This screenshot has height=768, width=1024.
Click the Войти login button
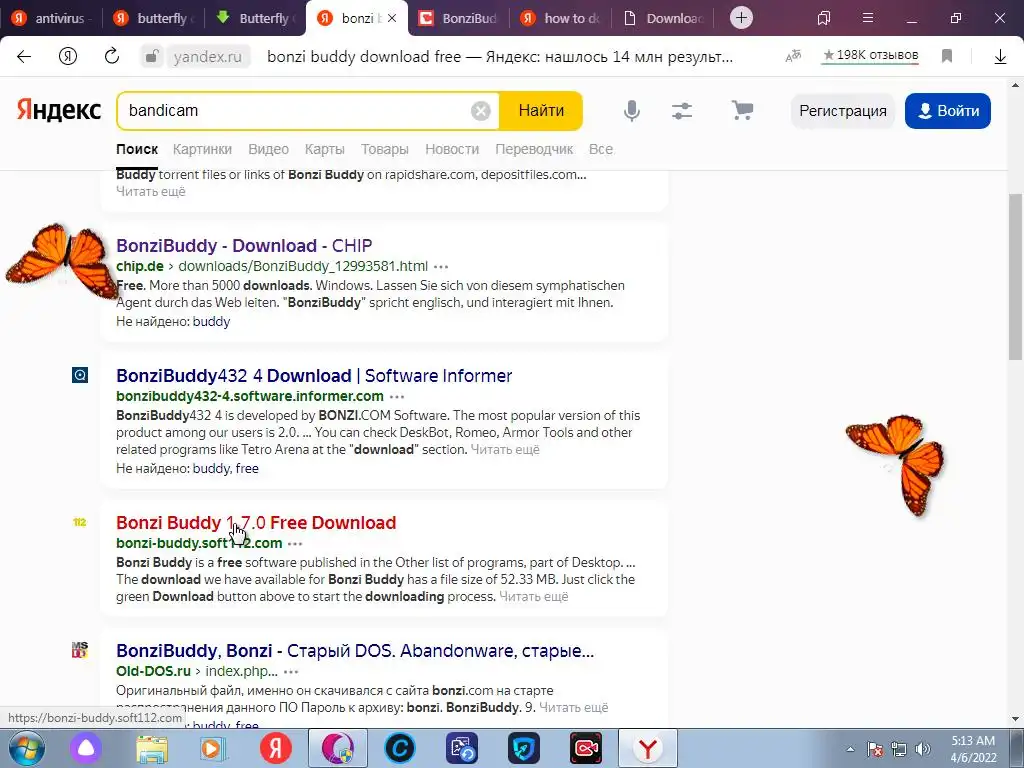tap(948, 111)
